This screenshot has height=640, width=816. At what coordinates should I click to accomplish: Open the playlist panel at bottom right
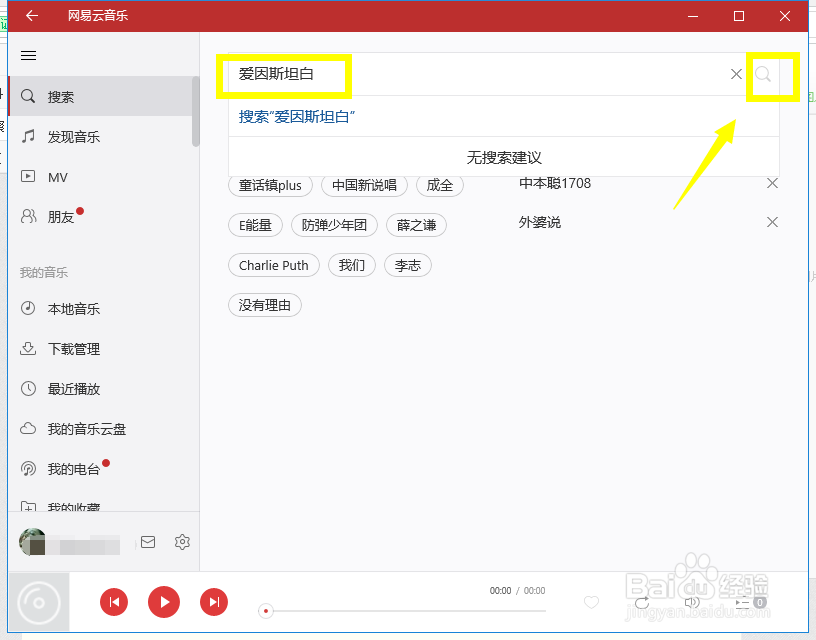pos(744,602)
